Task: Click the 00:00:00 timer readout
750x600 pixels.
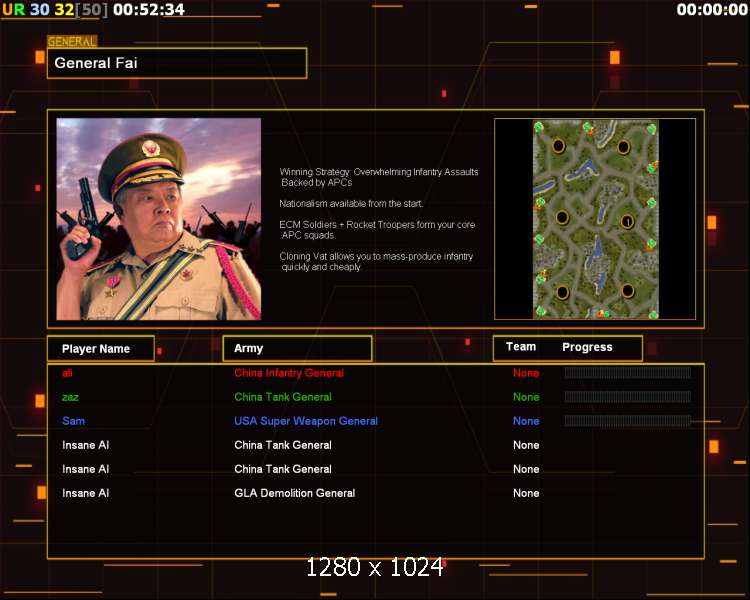Action: (x=710, y=10)
